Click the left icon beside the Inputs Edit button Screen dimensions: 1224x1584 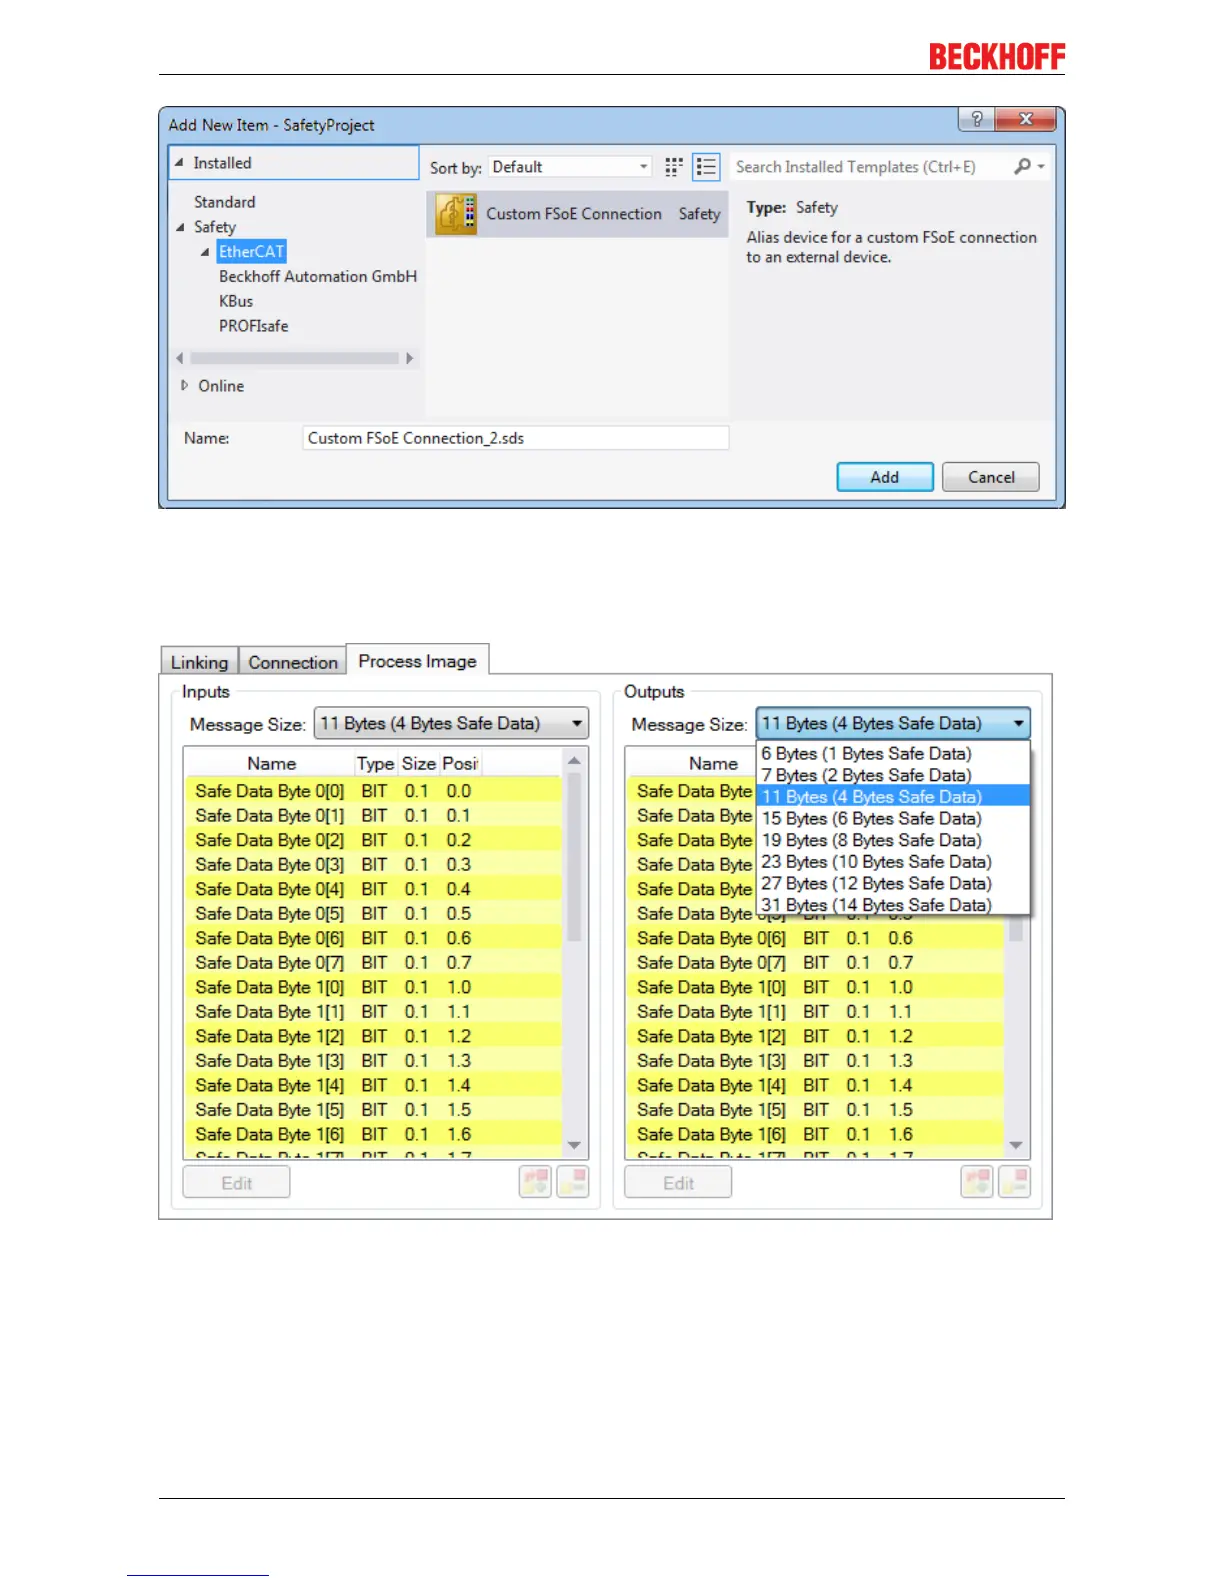pyautogui.click(x=536, y=1182)
